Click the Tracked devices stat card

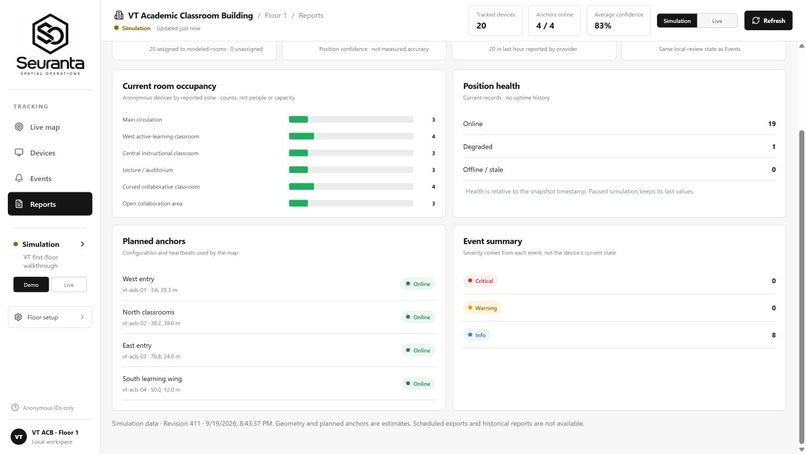[496, 21]
